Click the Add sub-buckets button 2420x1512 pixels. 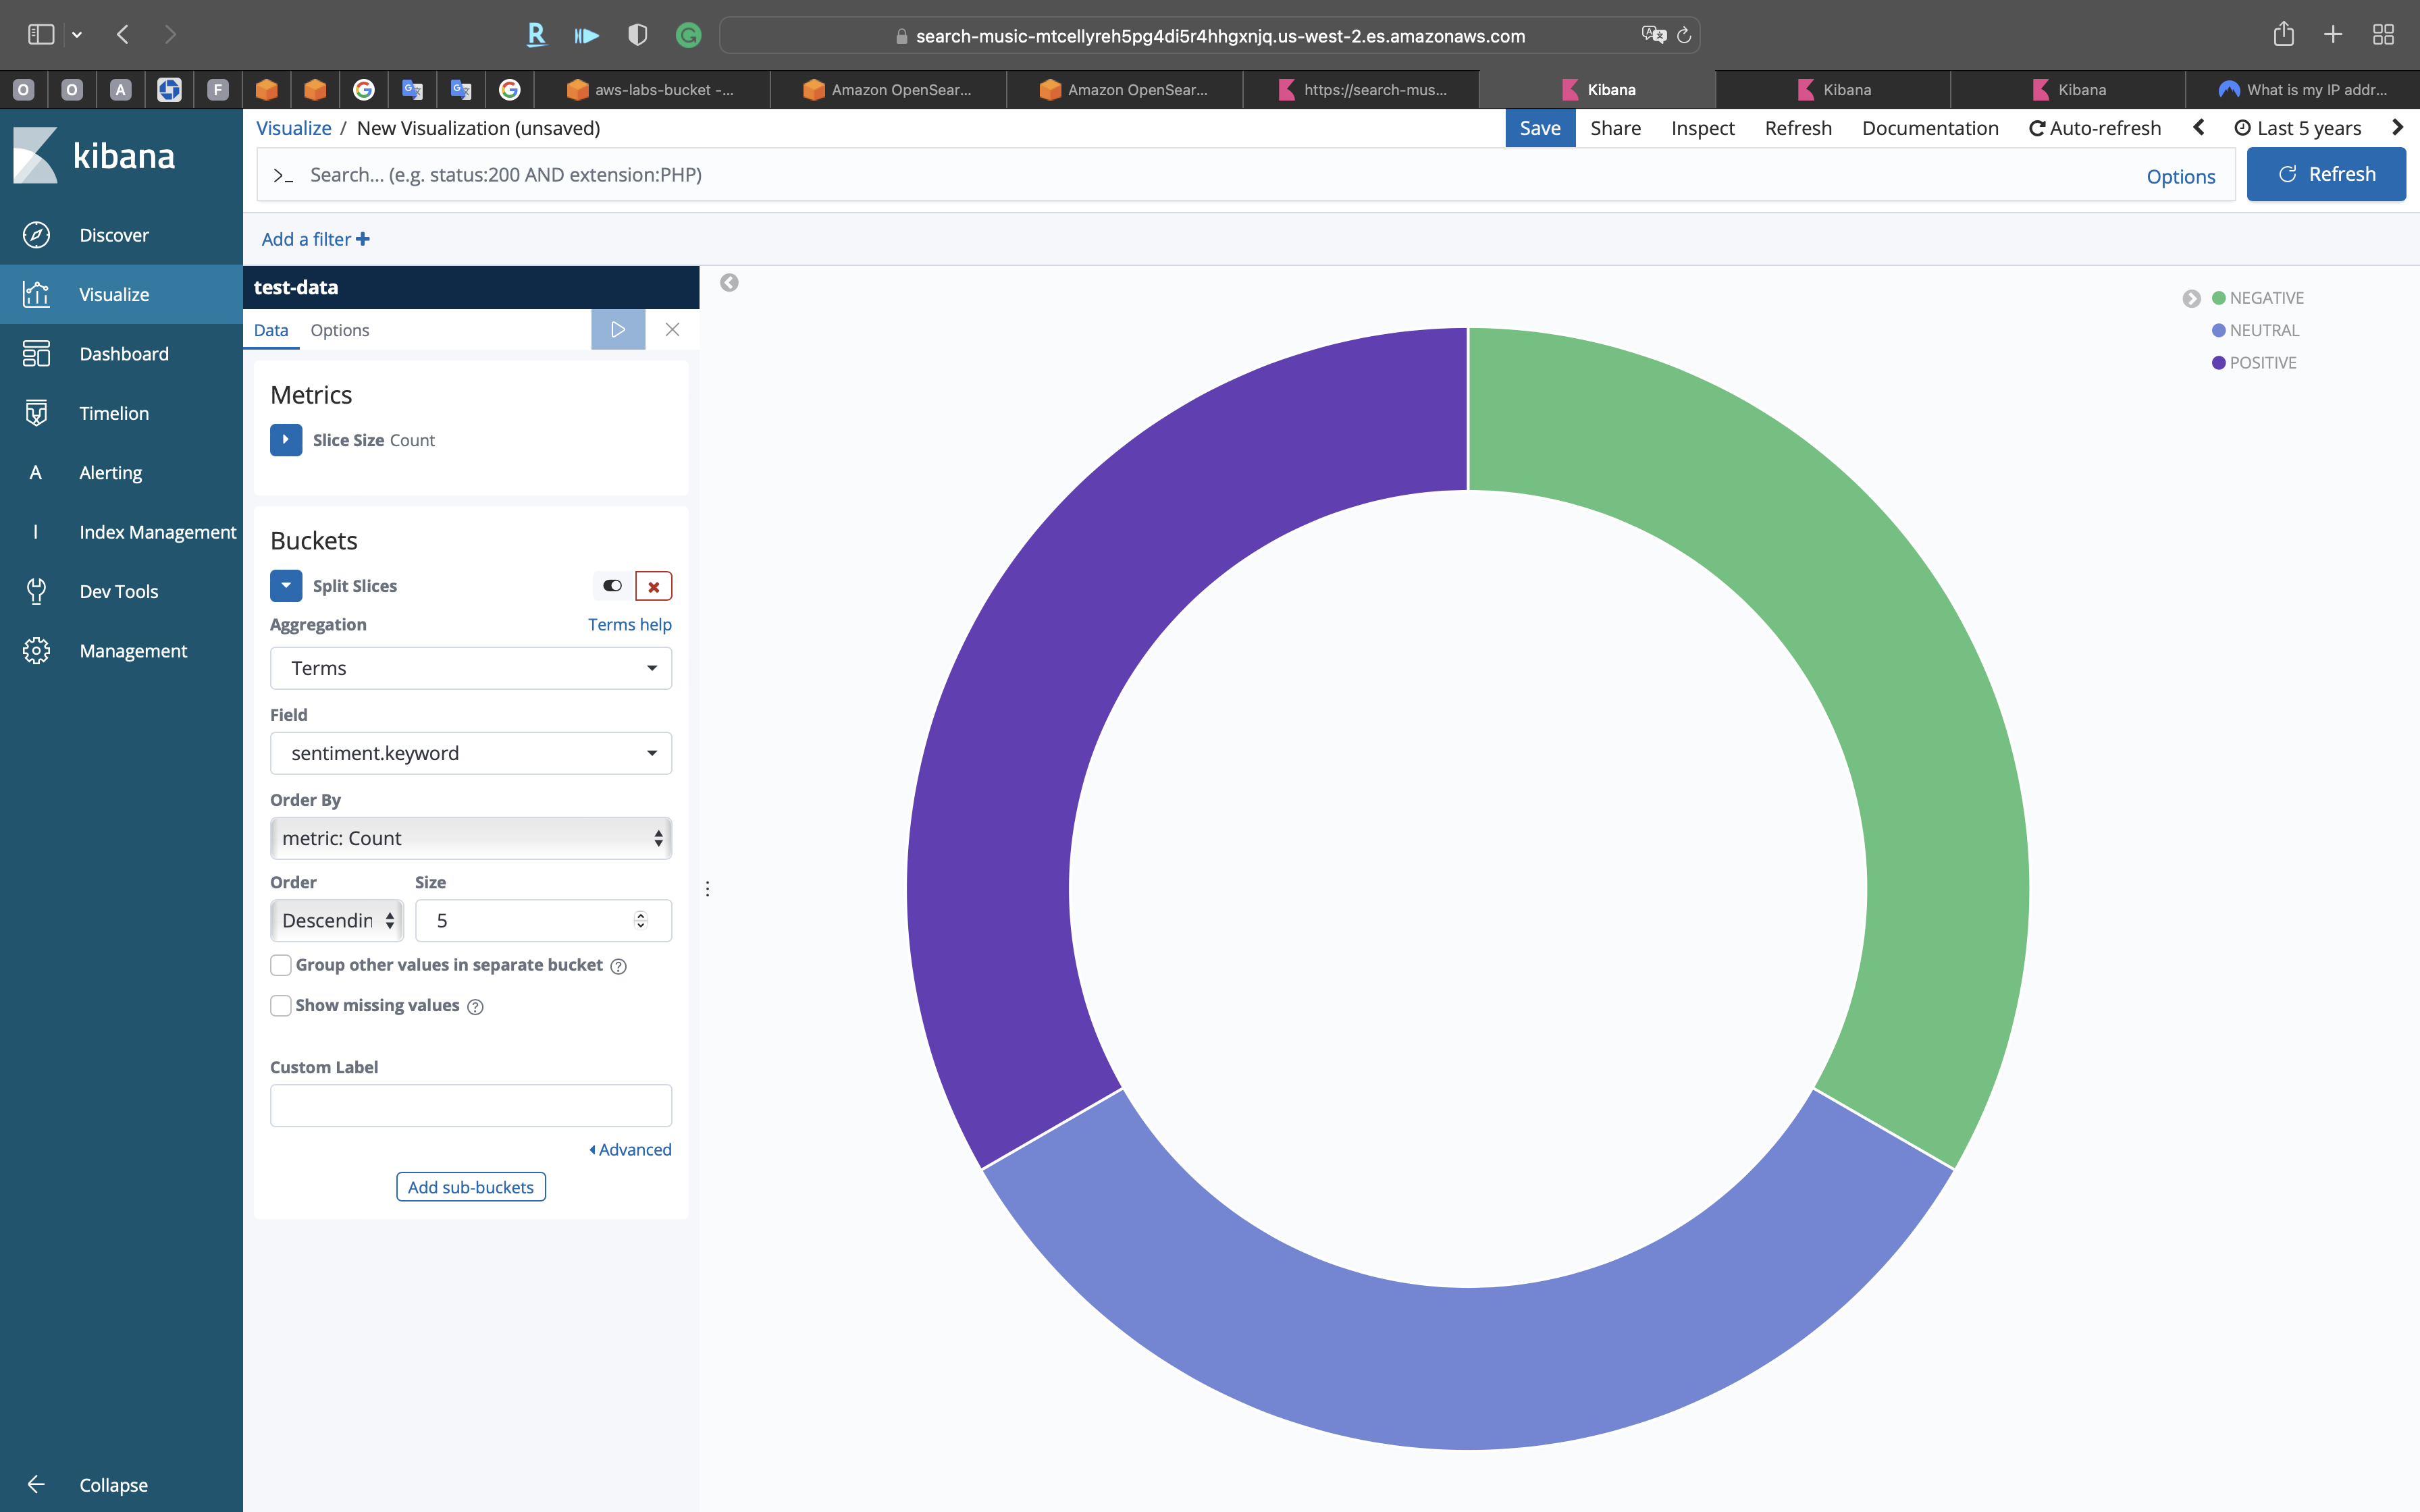pyautogui.click(x=470, y=1187)
